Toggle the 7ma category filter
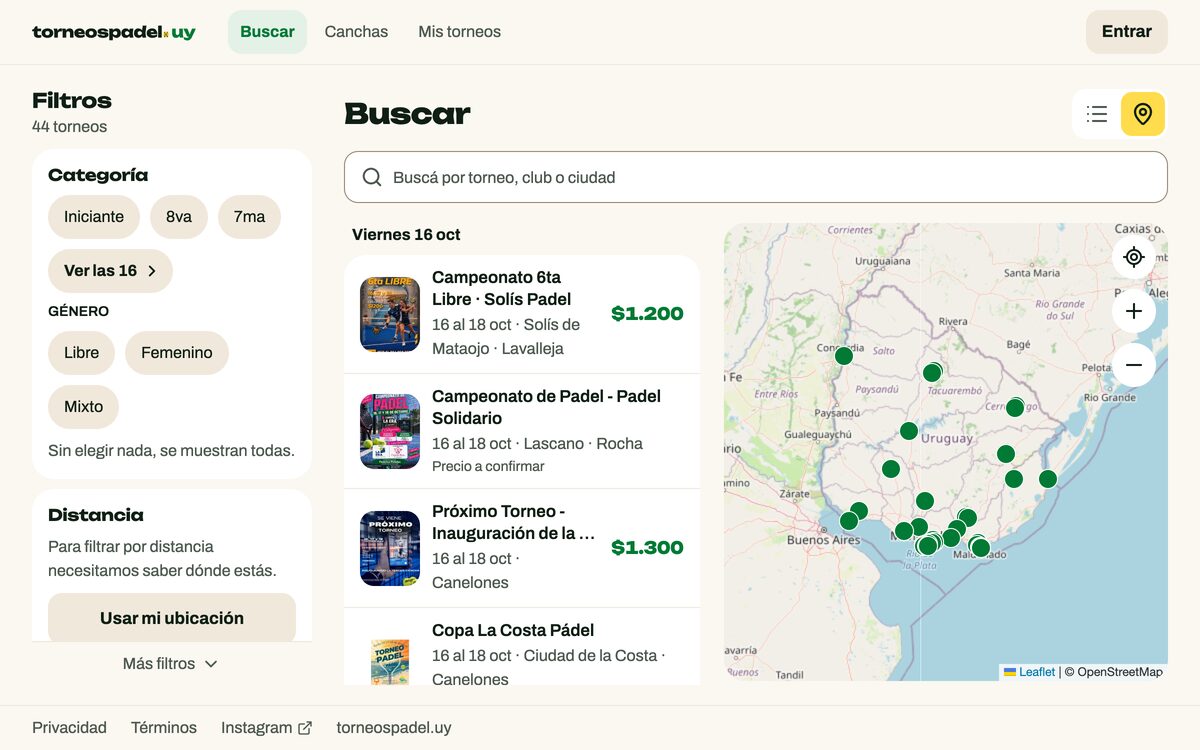 249,217
